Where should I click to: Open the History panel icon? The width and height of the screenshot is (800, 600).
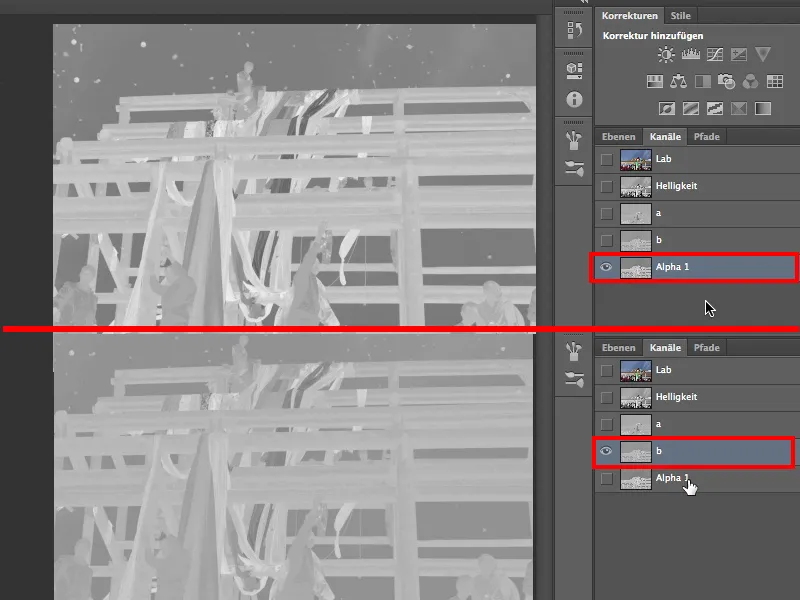pyautogui.click(x=574, y=31)
